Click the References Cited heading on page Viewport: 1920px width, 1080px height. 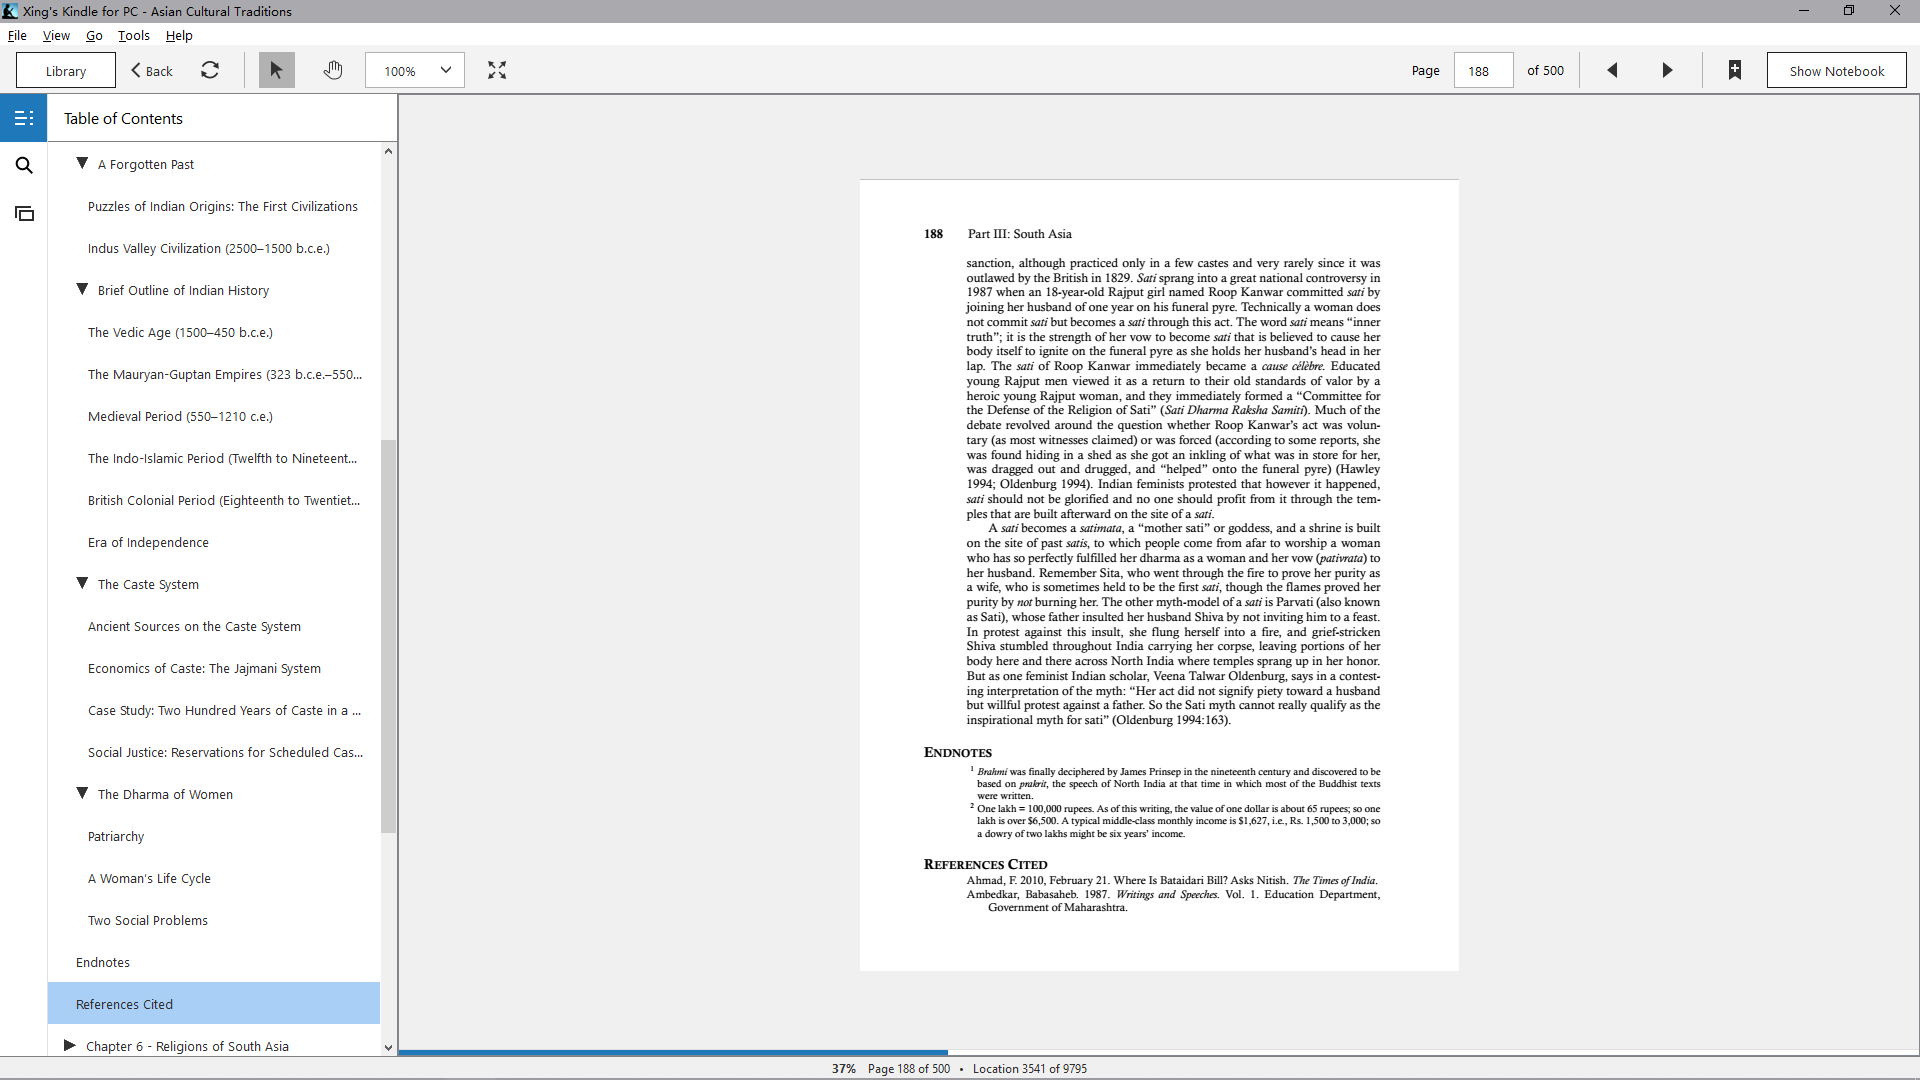986,864
